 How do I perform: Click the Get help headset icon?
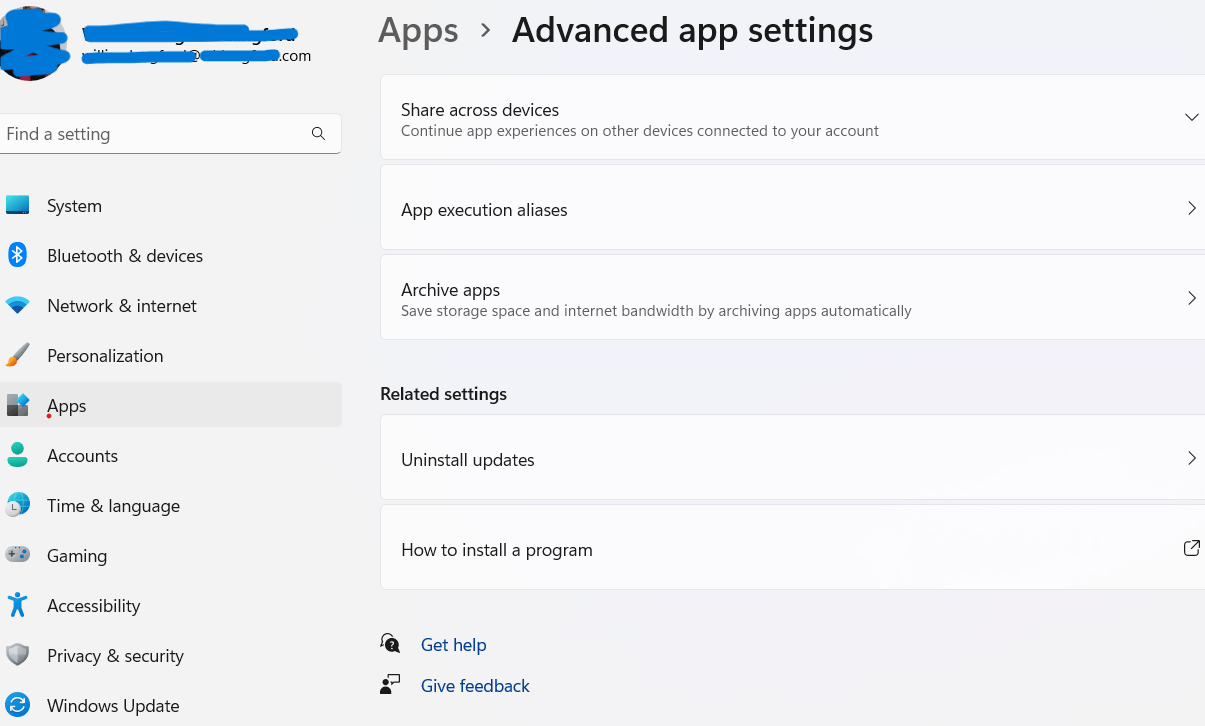390,644
